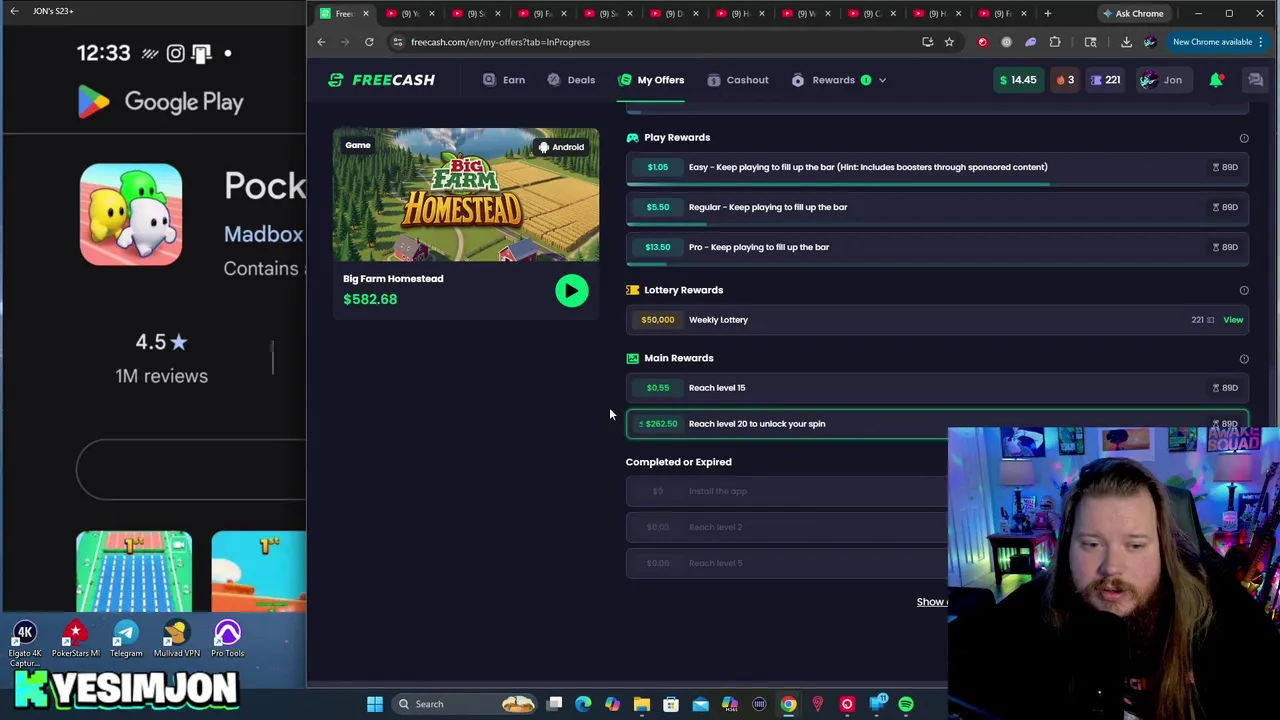
Task: Go back in the phone mirror window
Action: [14, 11]
